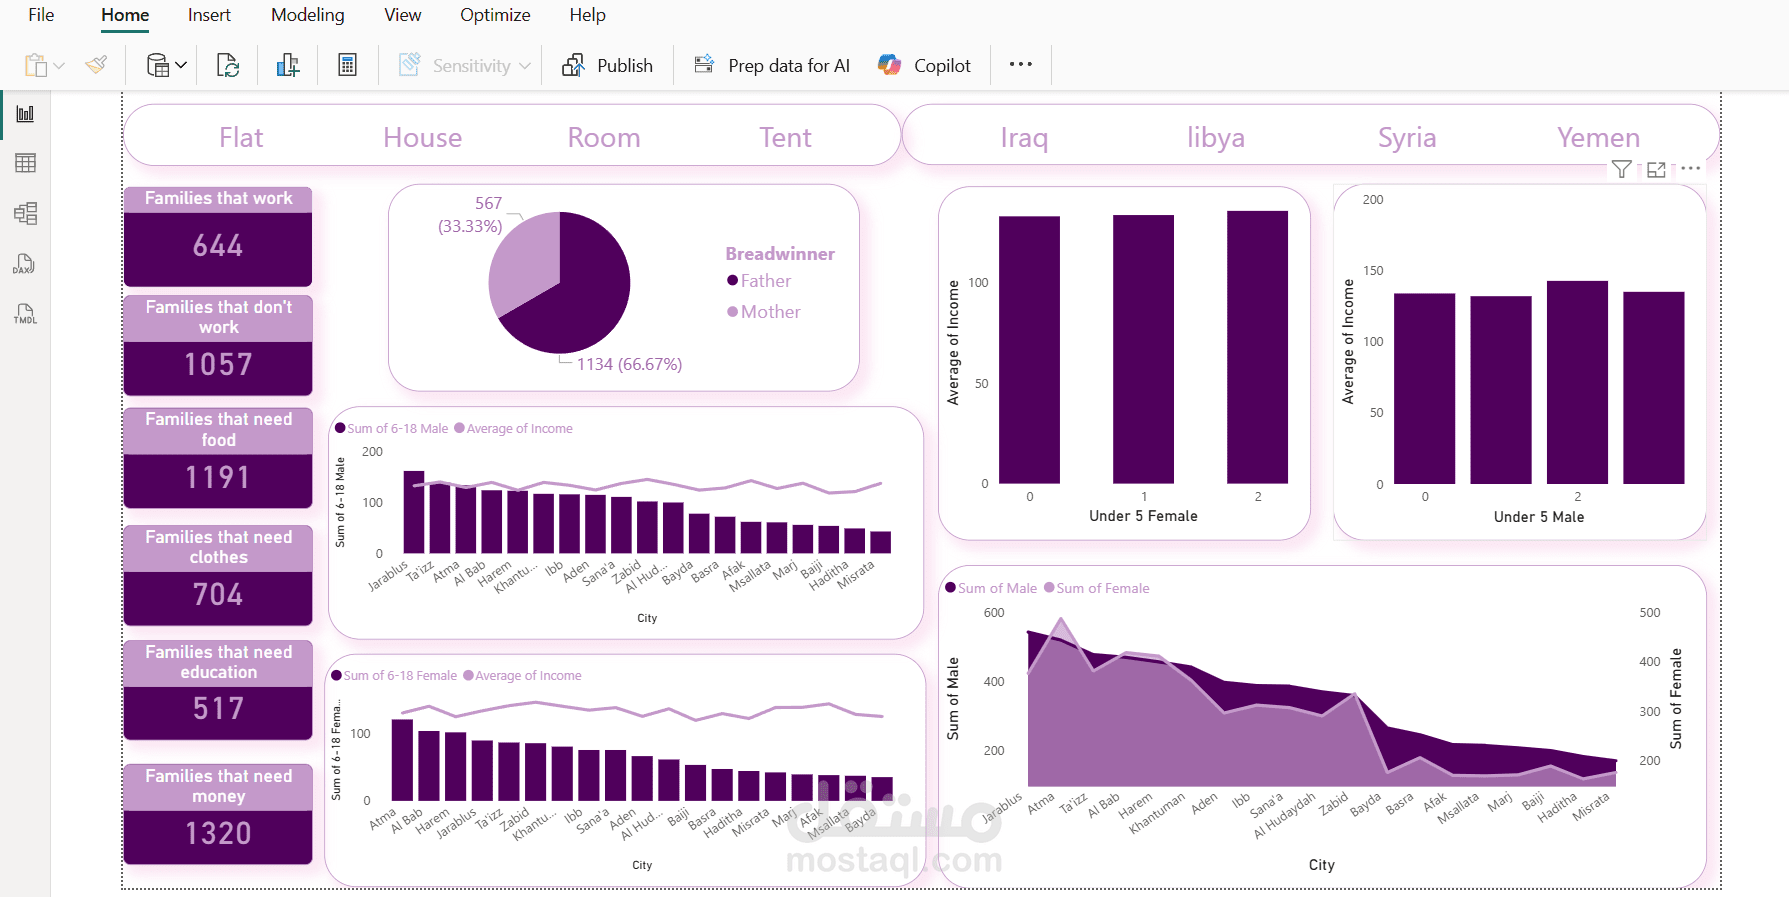Click the Mother legend color dot
The height and width of the screenshot is (897, 1789).
[x=733, y=312]
